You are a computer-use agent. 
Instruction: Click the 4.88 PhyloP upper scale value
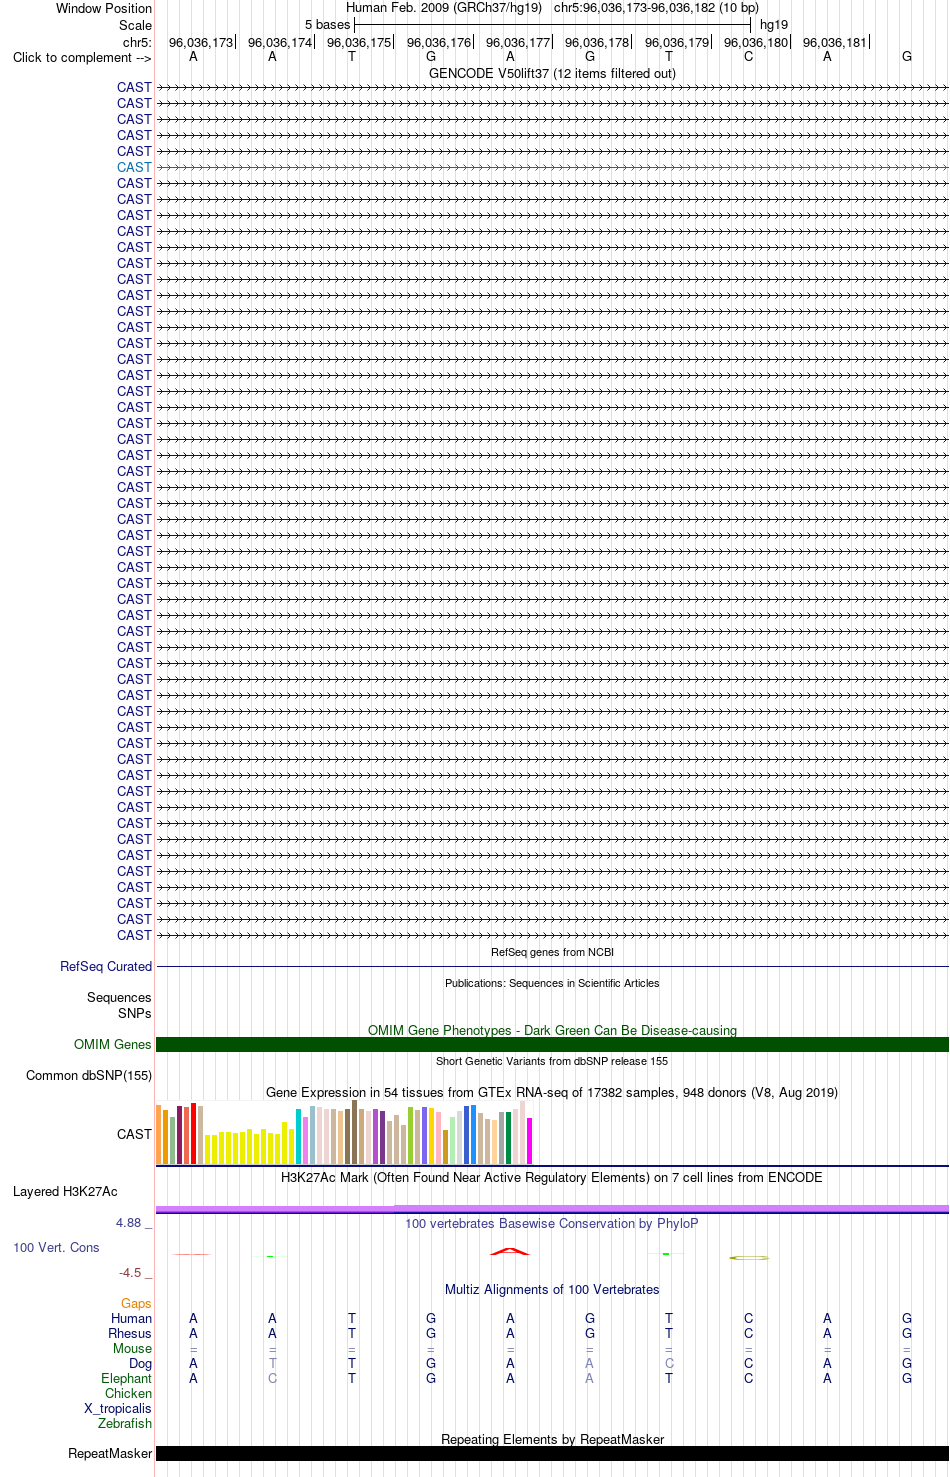coord(133,1222)
